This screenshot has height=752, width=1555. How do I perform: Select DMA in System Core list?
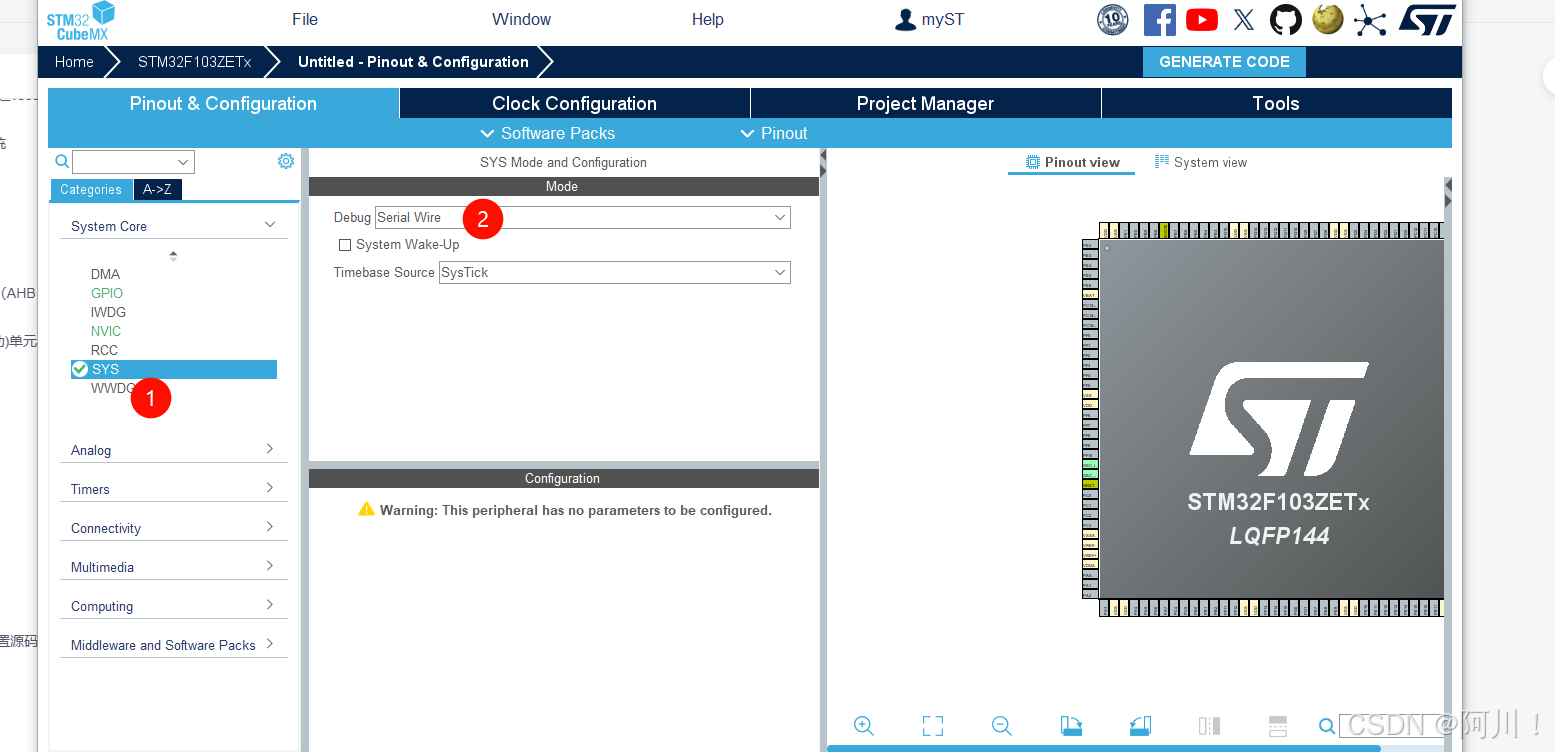pos(105,274)
